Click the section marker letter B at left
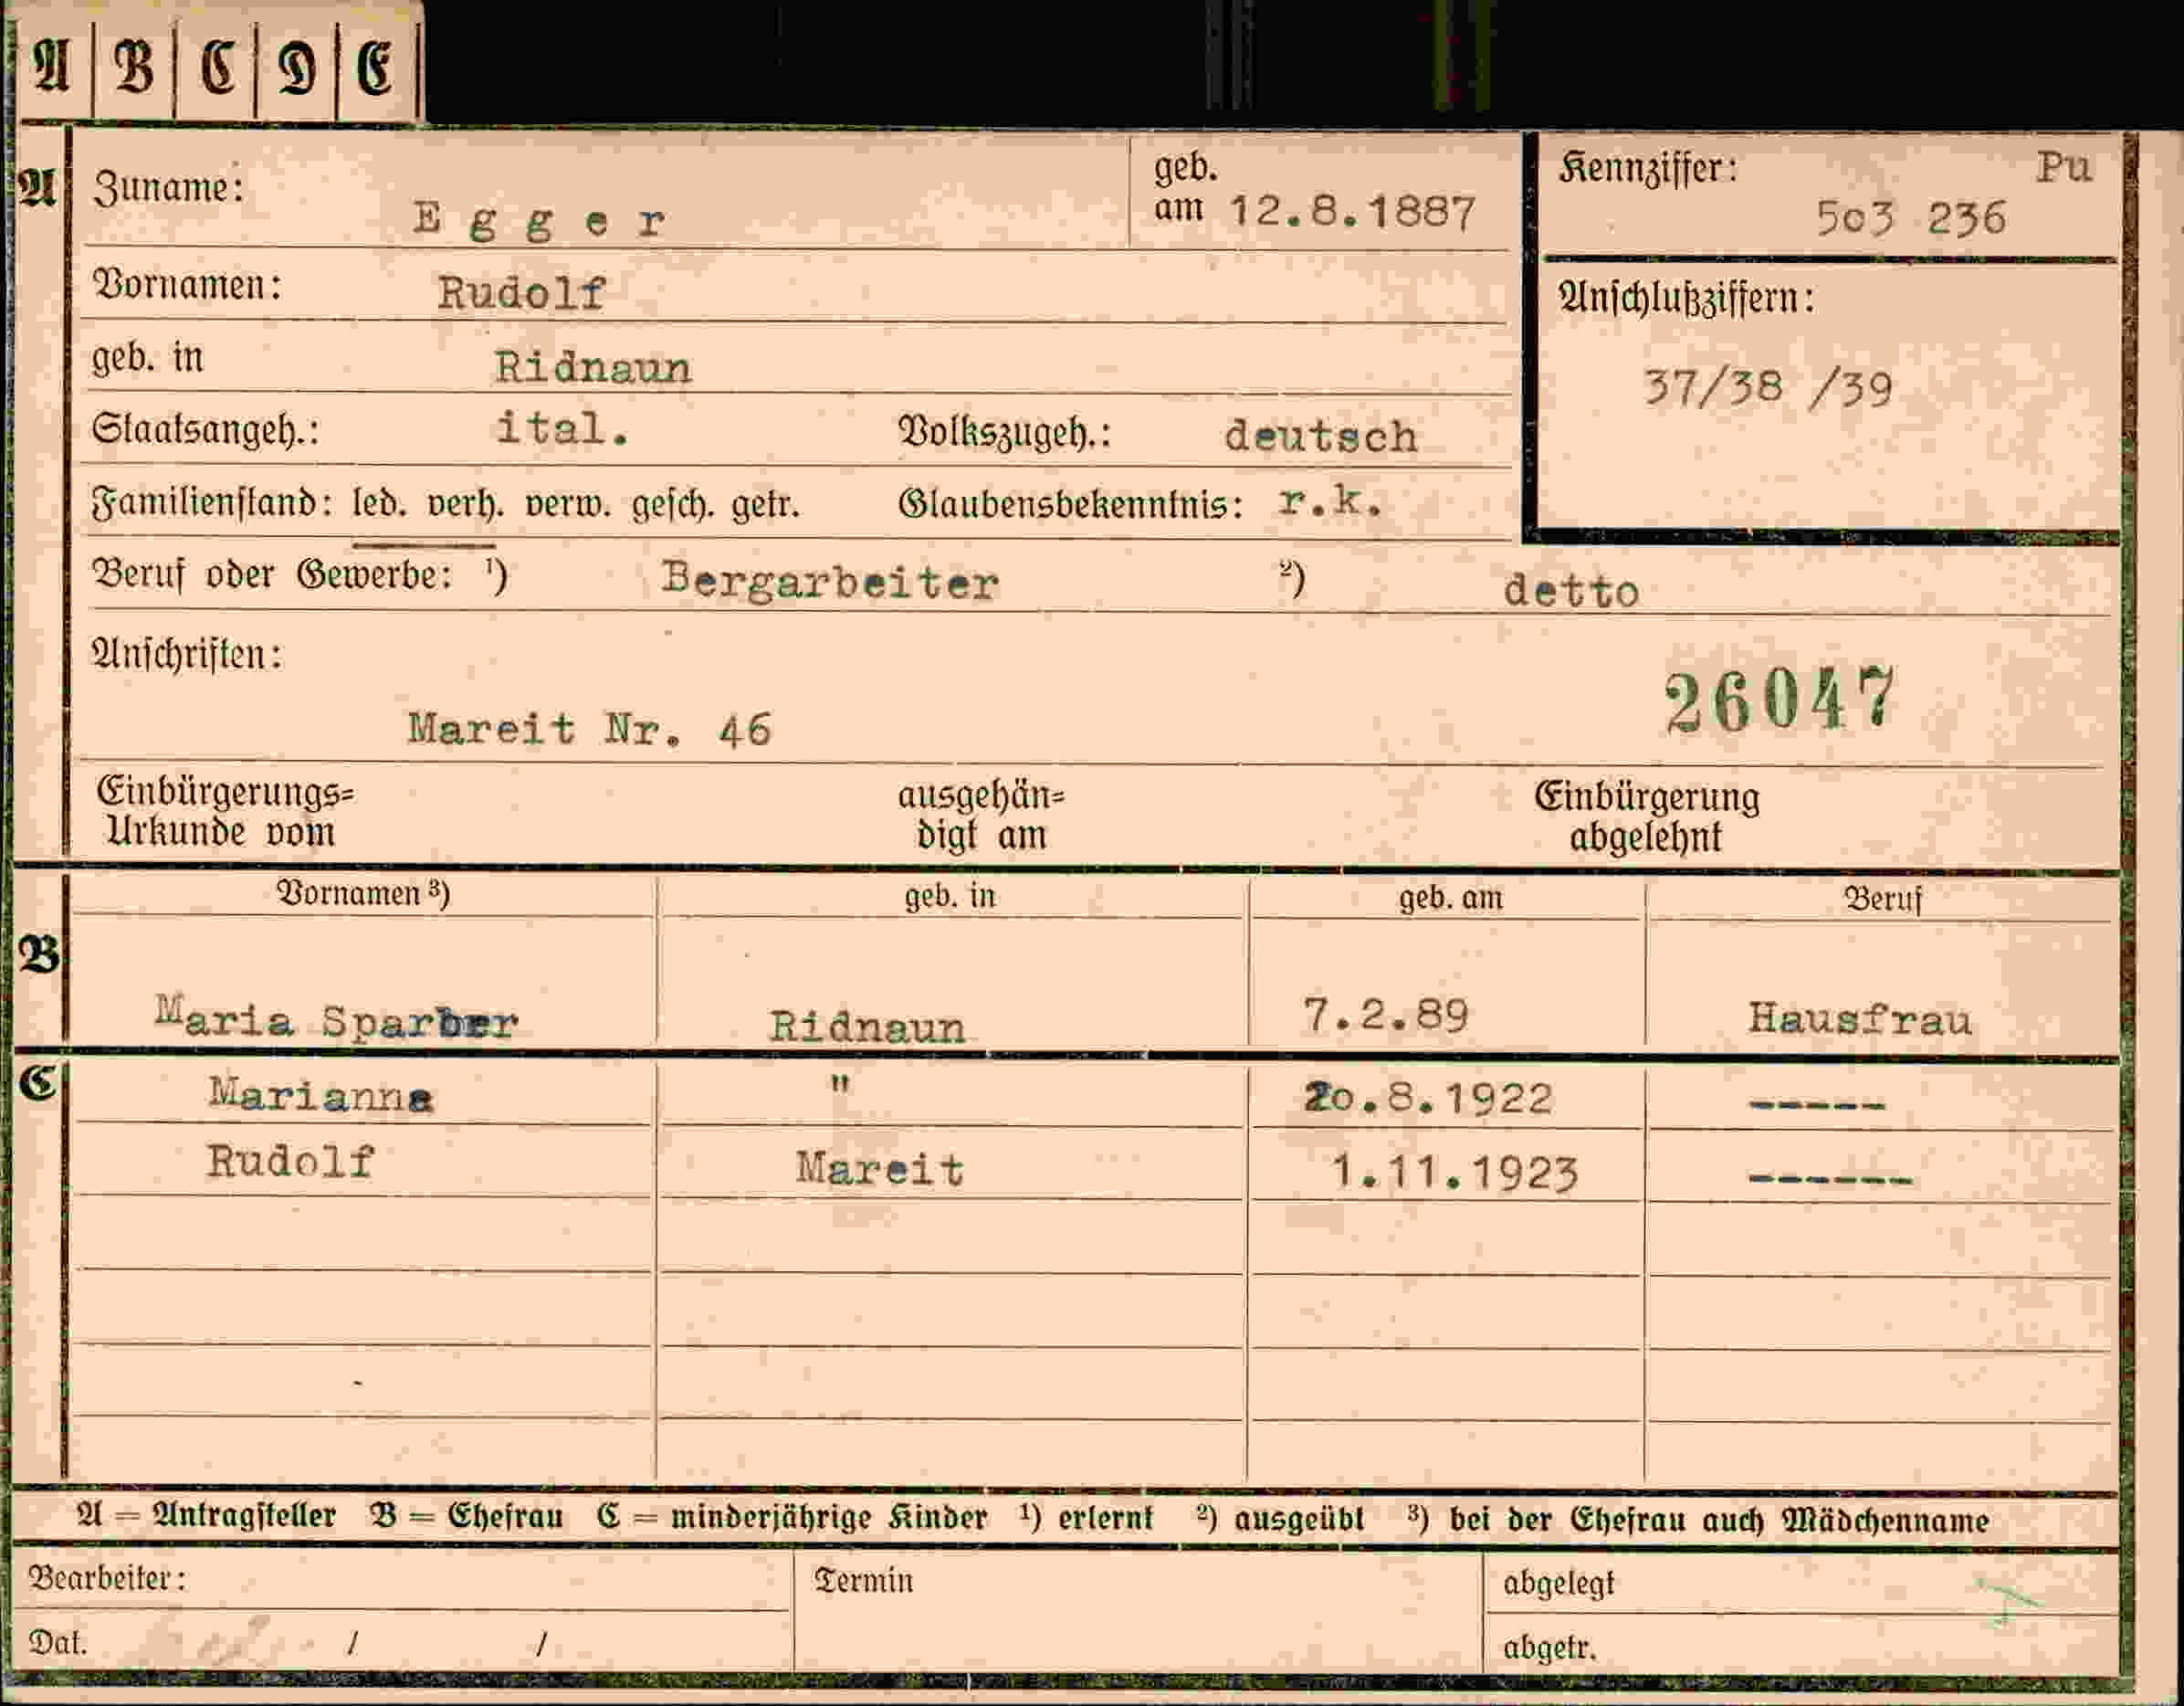Screen dimensions: 2184x1706 (x=38, y=955)
